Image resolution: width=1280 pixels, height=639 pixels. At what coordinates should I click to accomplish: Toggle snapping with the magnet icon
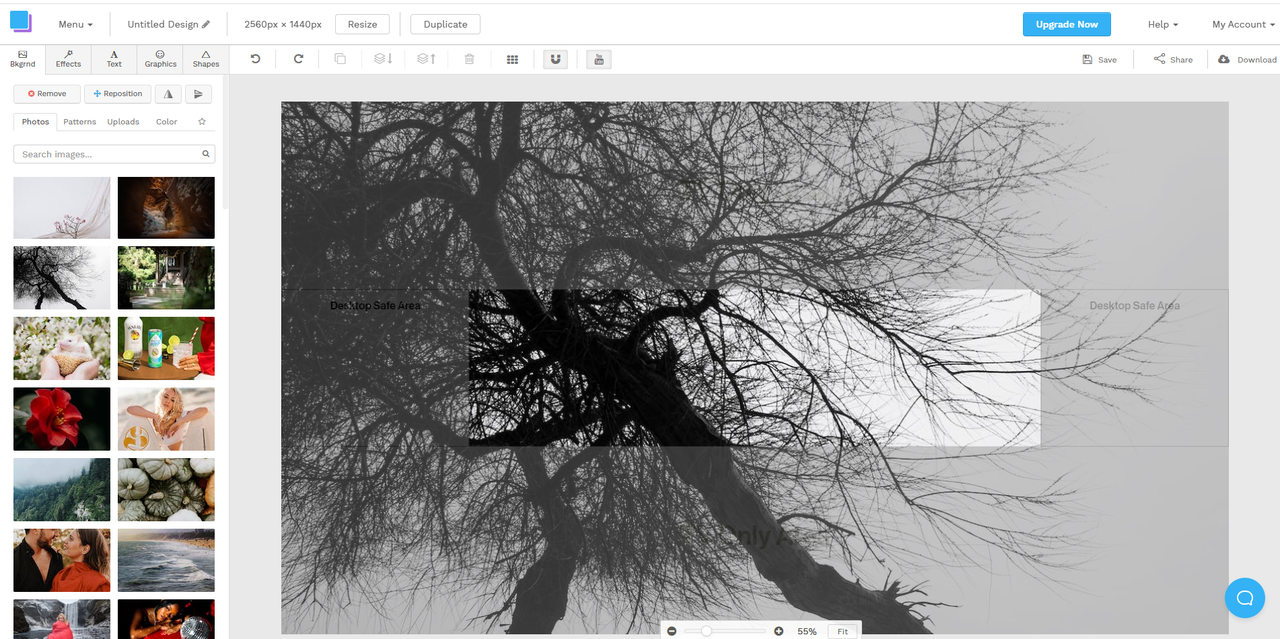click(x=555, y=59)
